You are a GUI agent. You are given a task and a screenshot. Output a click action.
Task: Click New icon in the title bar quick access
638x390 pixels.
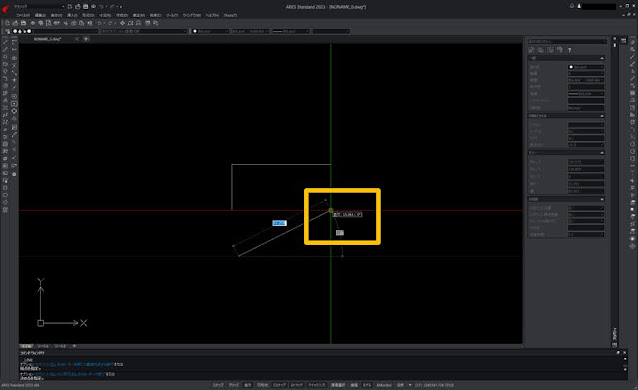click(x=70, y=7)
